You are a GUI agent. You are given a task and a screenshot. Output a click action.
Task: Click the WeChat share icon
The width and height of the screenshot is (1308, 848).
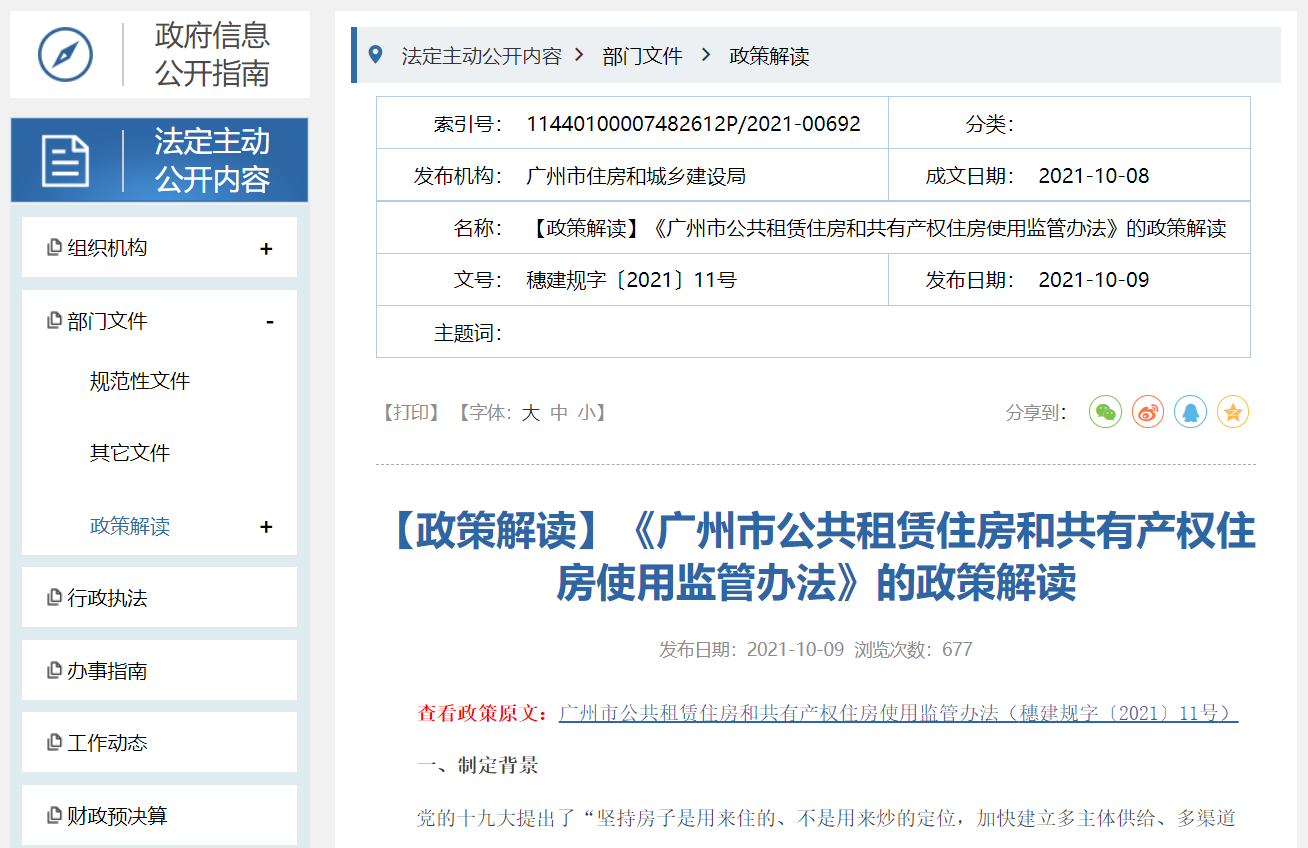1105,412
